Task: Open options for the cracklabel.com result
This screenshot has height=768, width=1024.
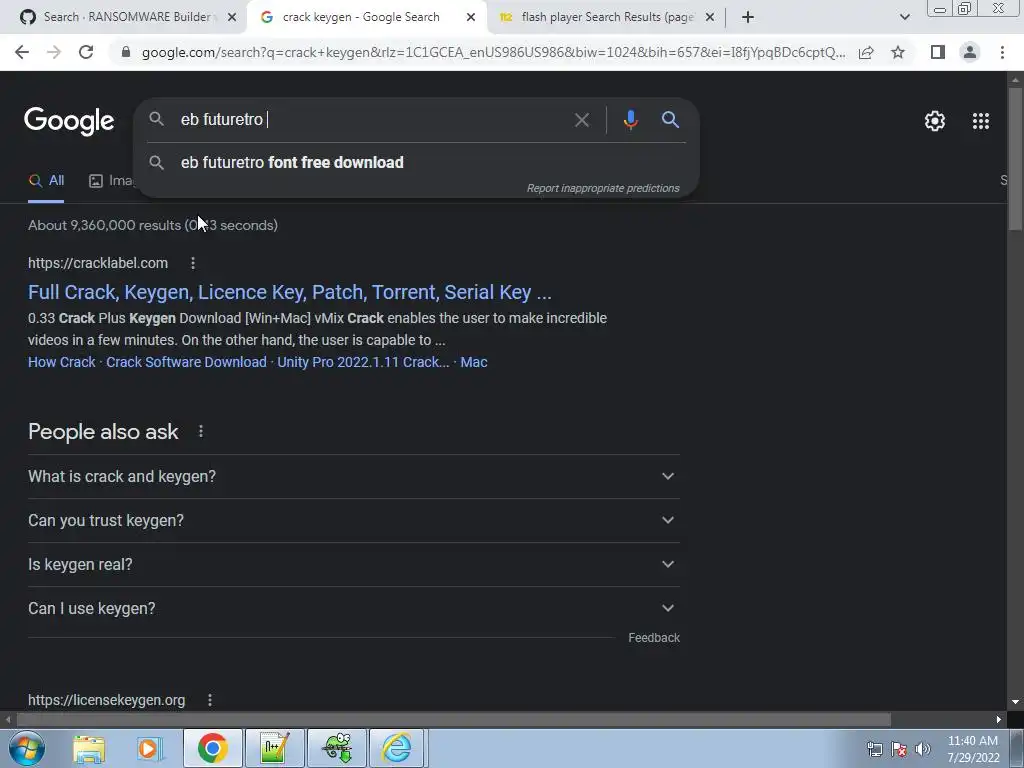Action: 193,263
